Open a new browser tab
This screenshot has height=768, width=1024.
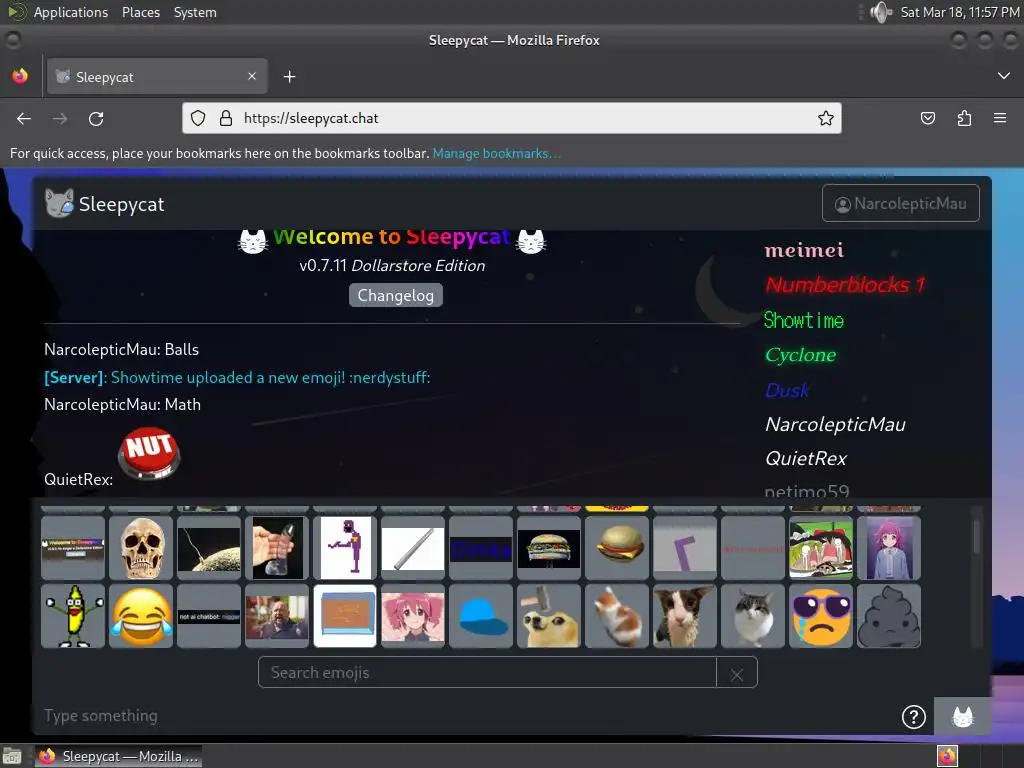pos(289,77)
